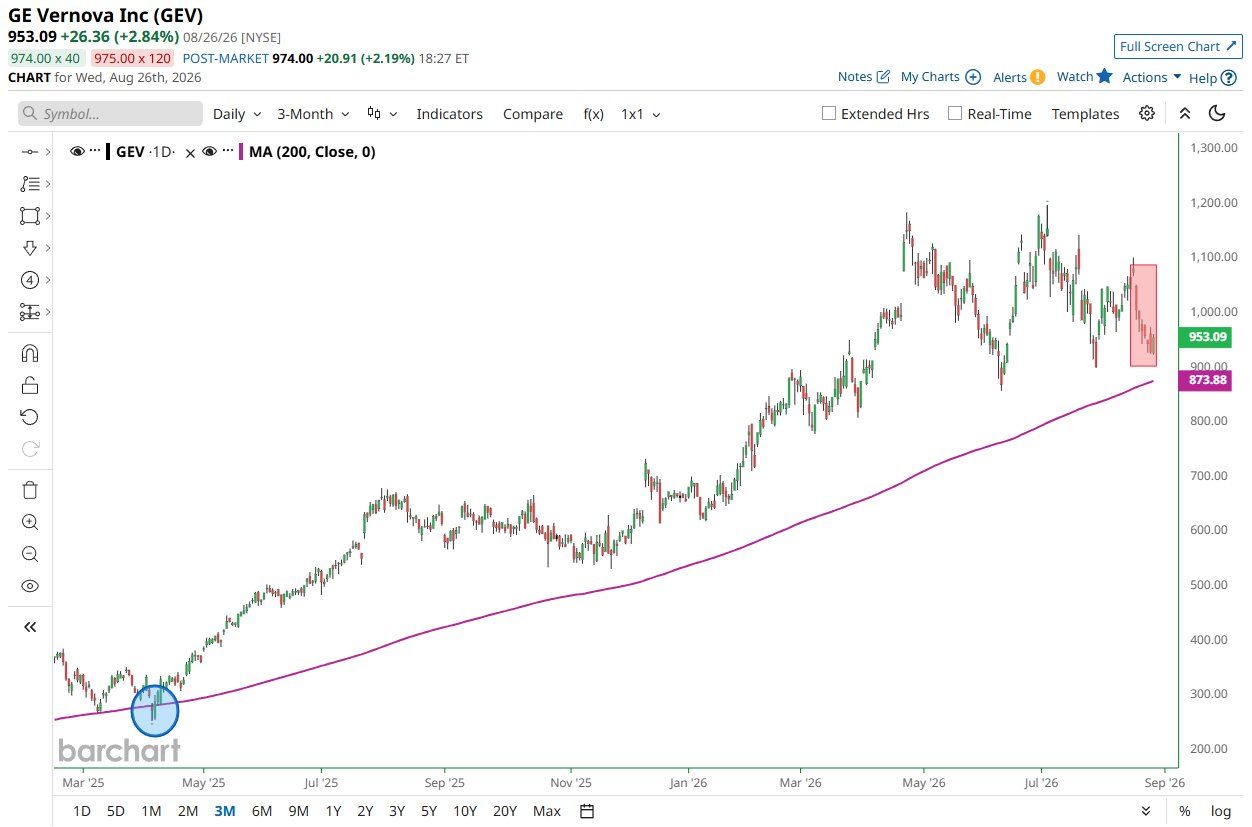The image size is (1252, 827).
Task: Select the 5Y time range
Action: pyautogui.click(x=429, y=811)
